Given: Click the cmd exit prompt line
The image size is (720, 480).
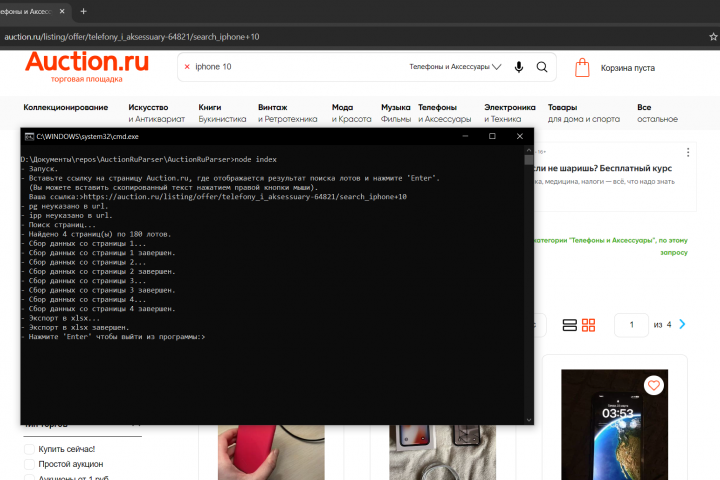Looking at the screenshot, I should tap(117, 337).
